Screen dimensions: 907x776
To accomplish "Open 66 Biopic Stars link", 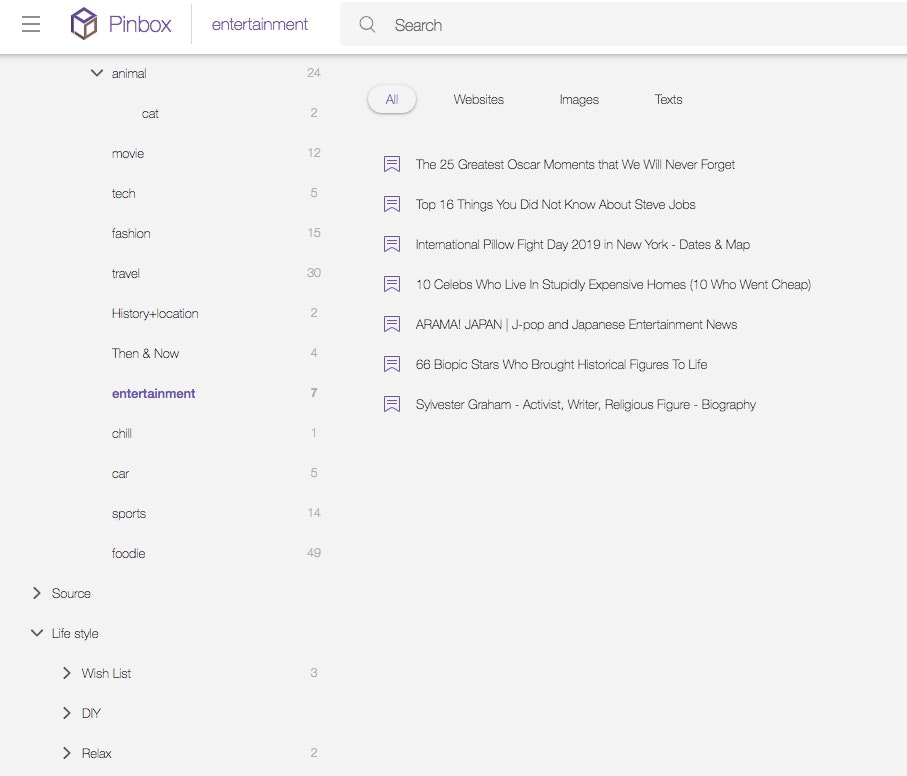I will click(561, 364).
